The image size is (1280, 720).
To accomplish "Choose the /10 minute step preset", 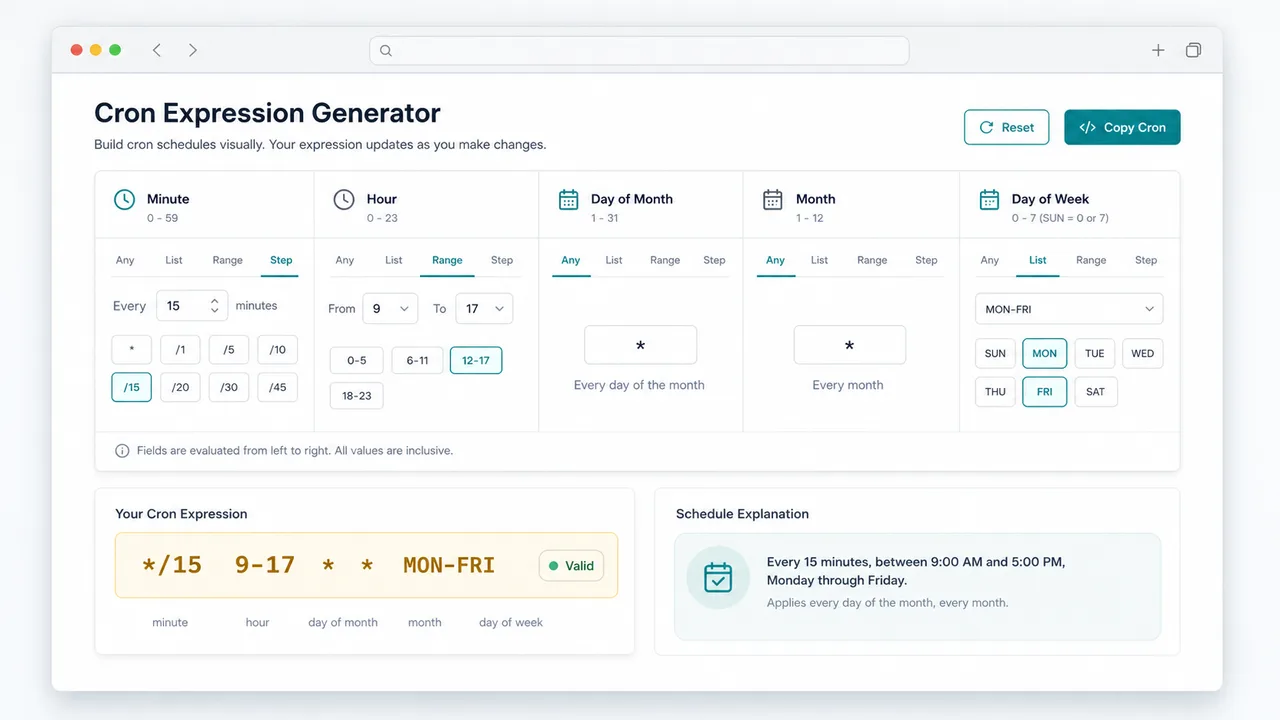I will [278, 349].
